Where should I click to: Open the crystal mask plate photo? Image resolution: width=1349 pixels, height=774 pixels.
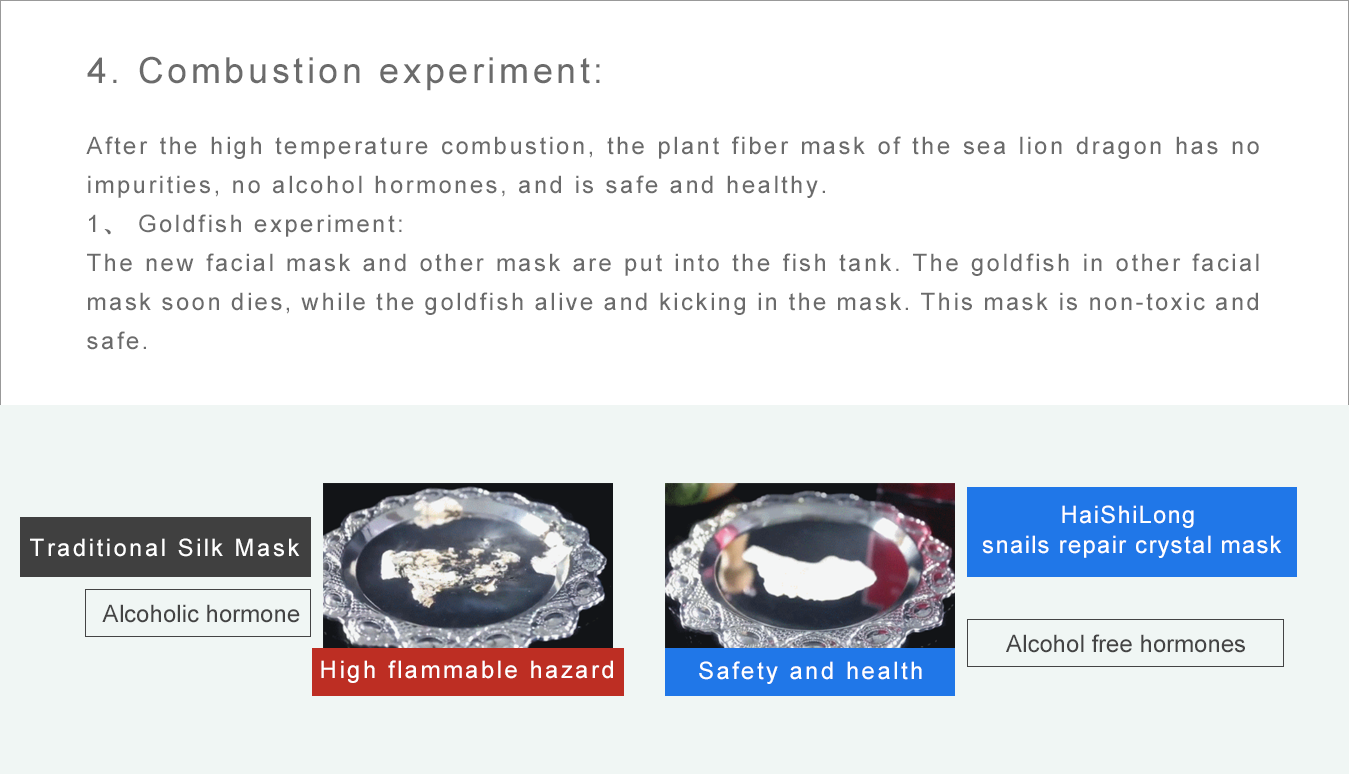tap(810, 566)
